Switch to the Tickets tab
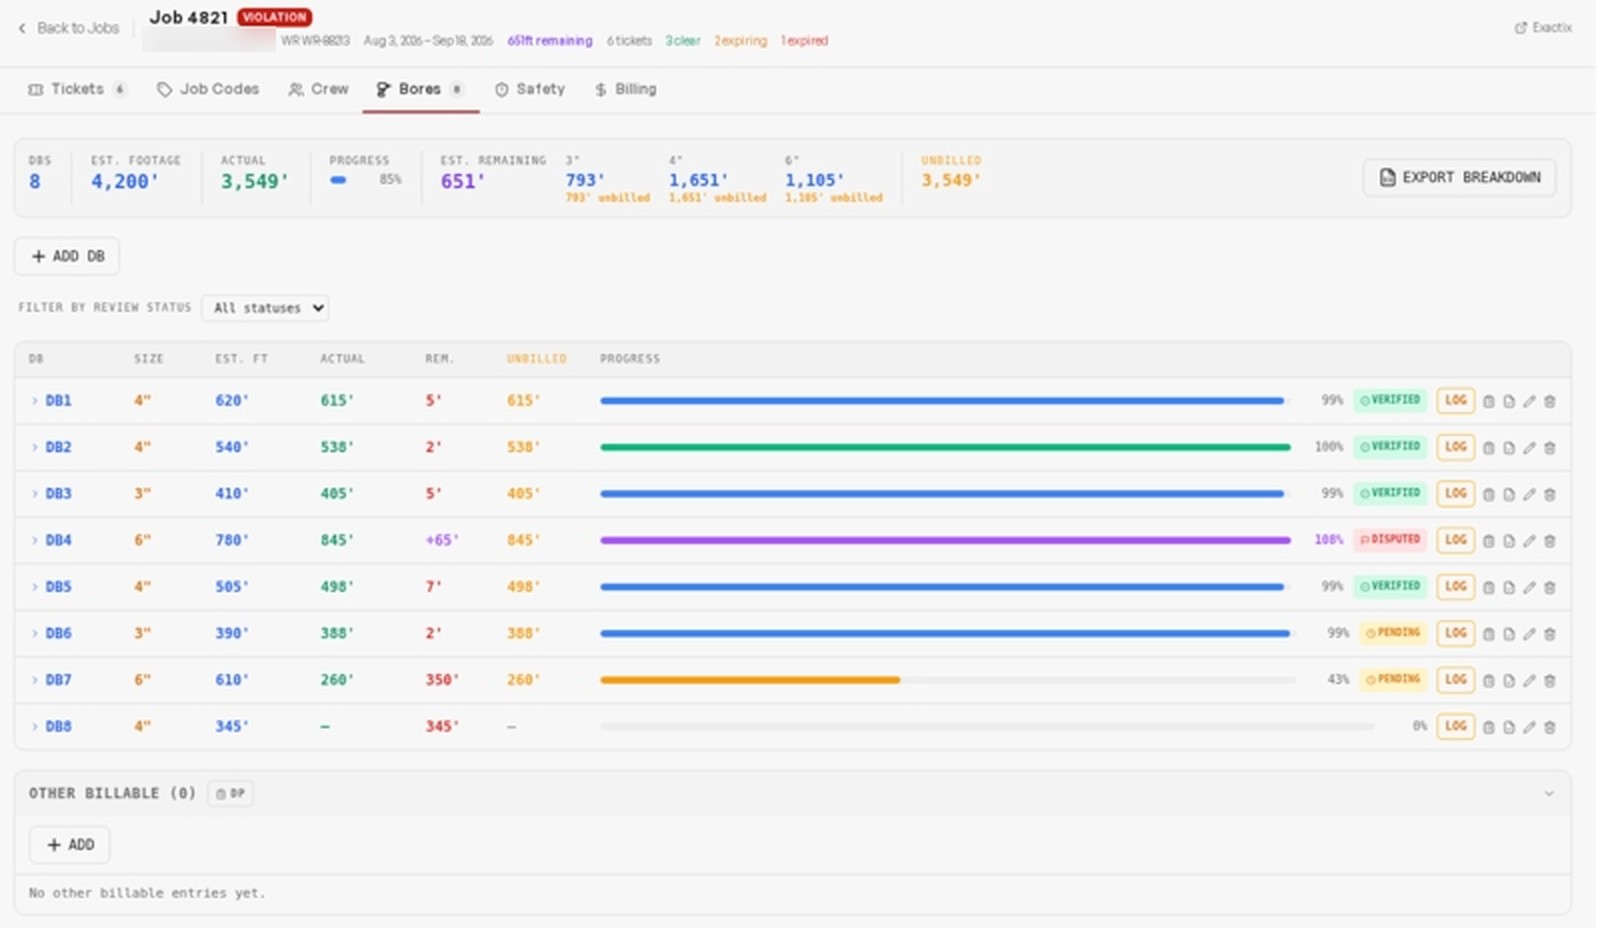The width and height of the screenshot is (1604, 928). (77, 89)
